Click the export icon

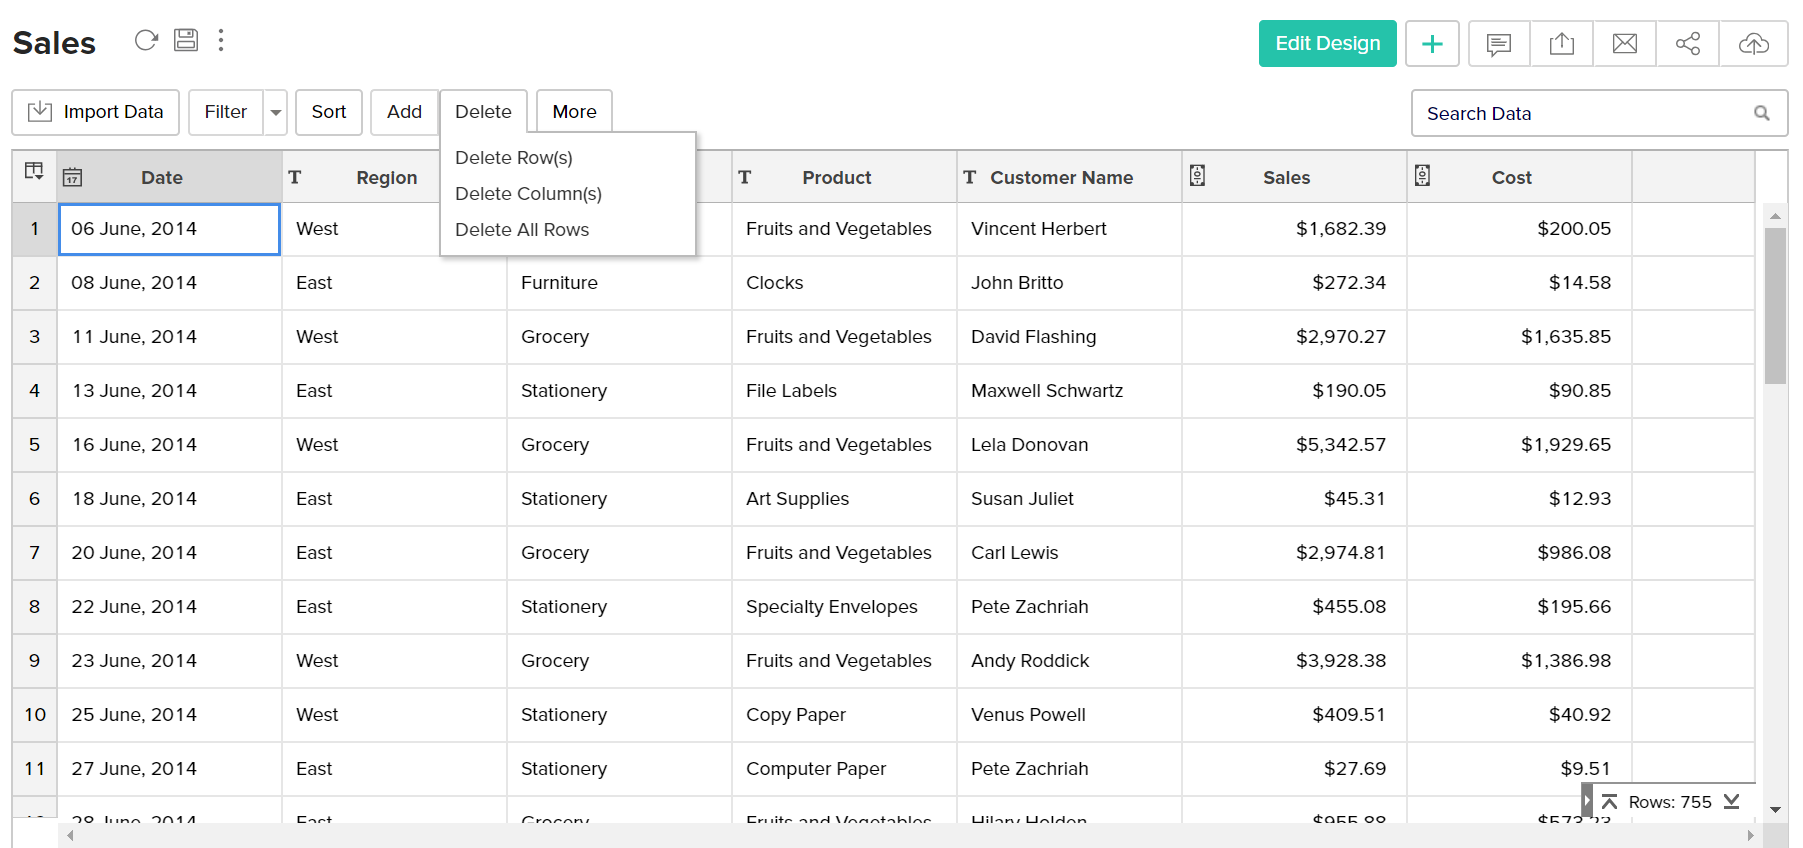click(1561, 44)
